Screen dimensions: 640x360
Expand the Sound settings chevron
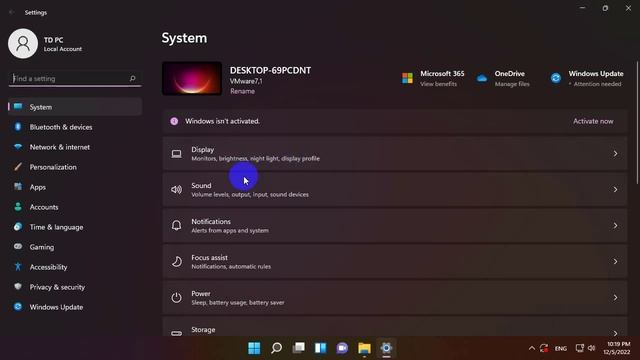(x=615, y=190)
